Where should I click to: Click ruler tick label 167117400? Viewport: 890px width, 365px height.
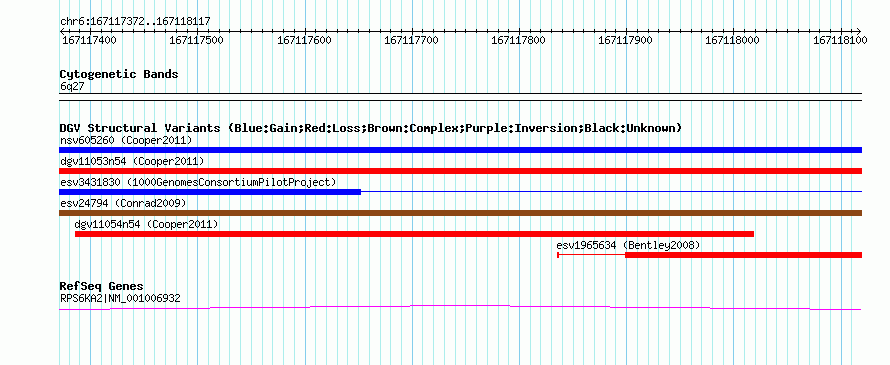[89, 40]
